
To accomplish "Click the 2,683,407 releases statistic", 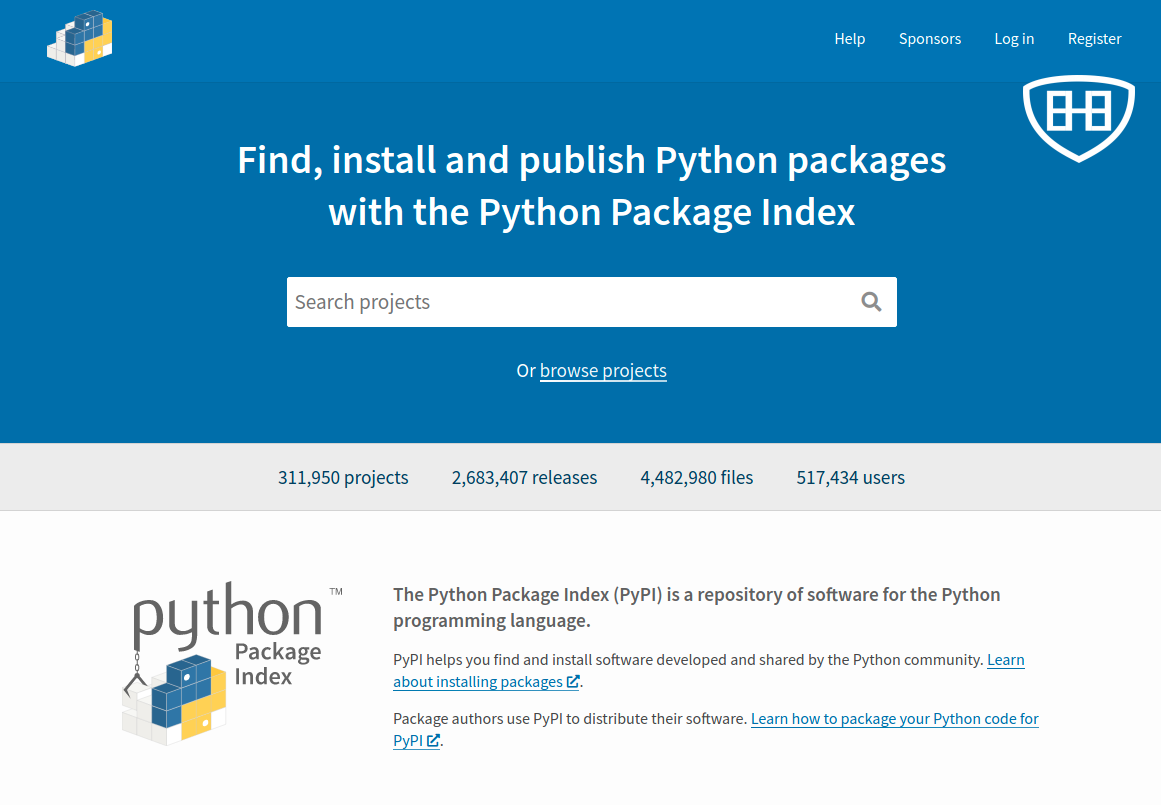I will point(524,478).
